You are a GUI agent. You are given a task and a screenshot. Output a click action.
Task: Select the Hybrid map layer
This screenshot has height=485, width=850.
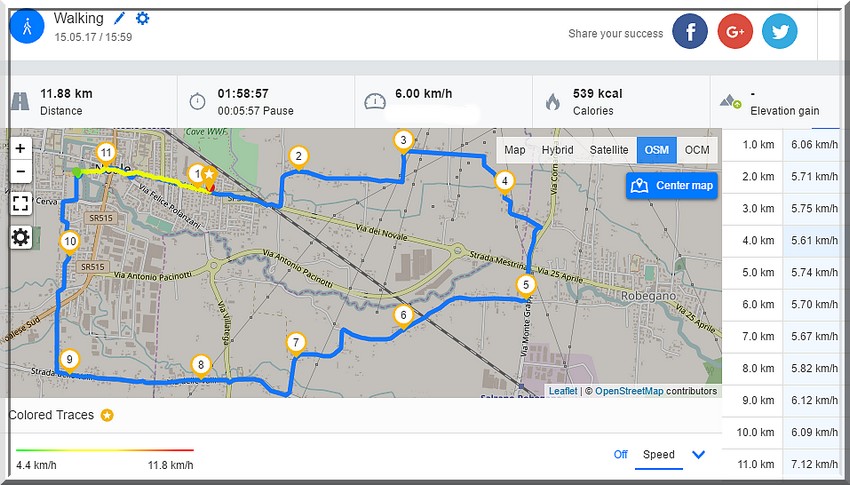click(x=557, y=150)
